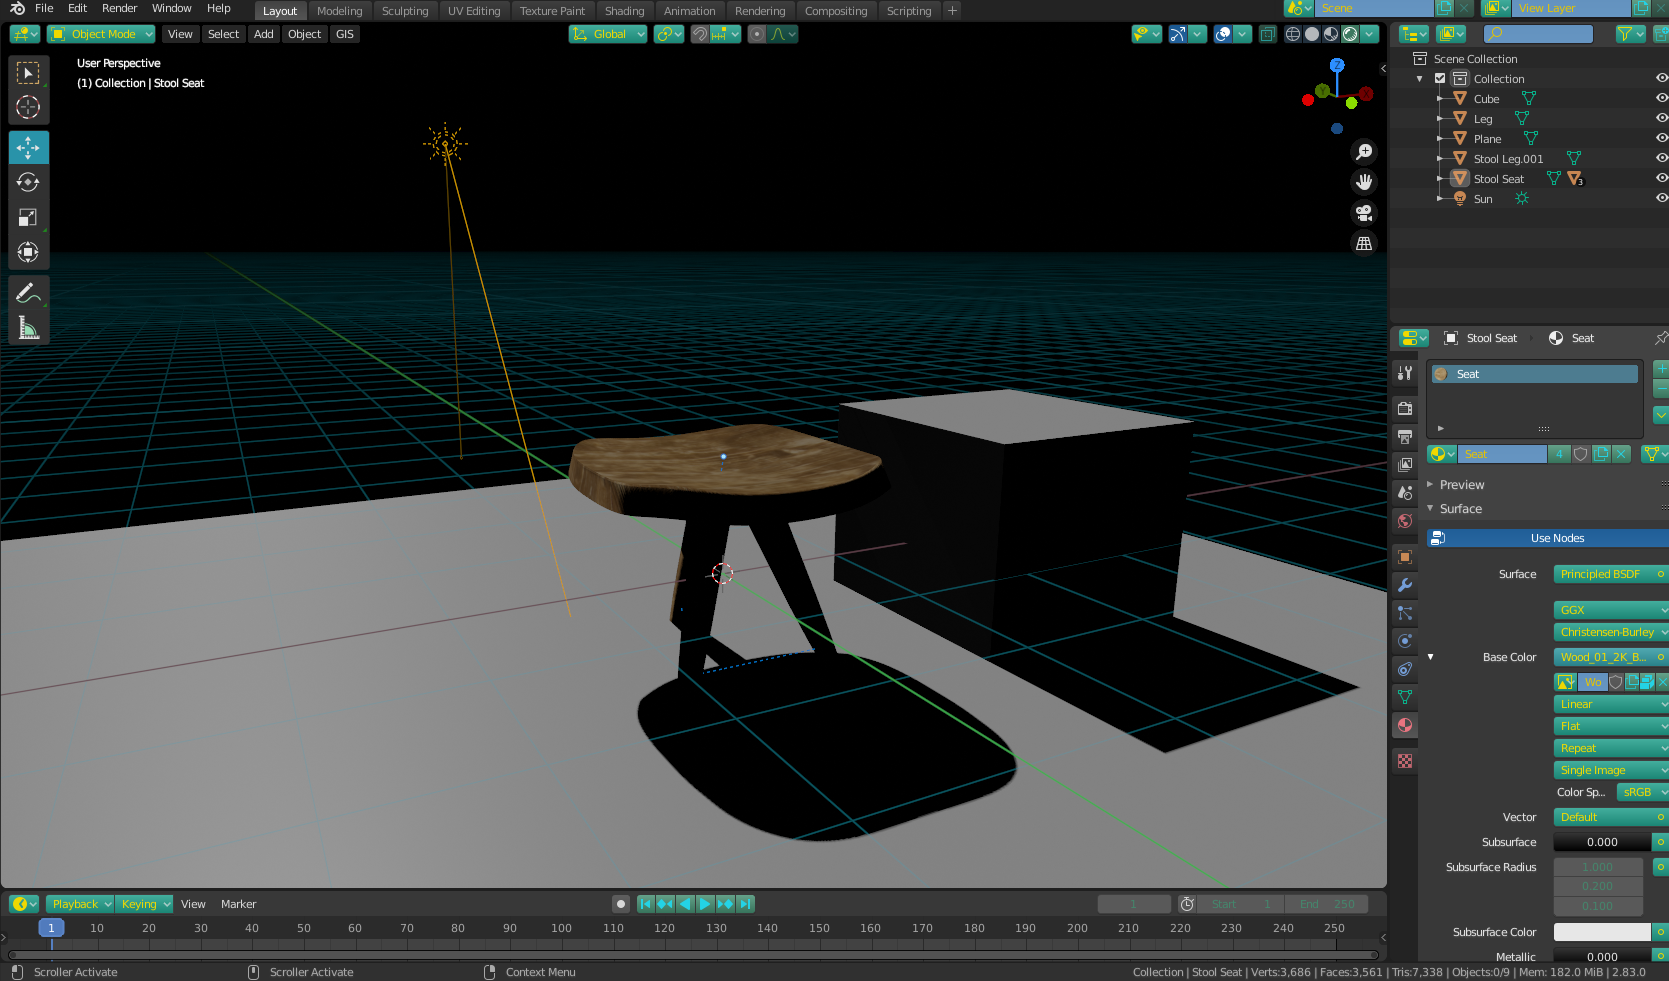Open the Output properties tab

(x=1405, y=436)
